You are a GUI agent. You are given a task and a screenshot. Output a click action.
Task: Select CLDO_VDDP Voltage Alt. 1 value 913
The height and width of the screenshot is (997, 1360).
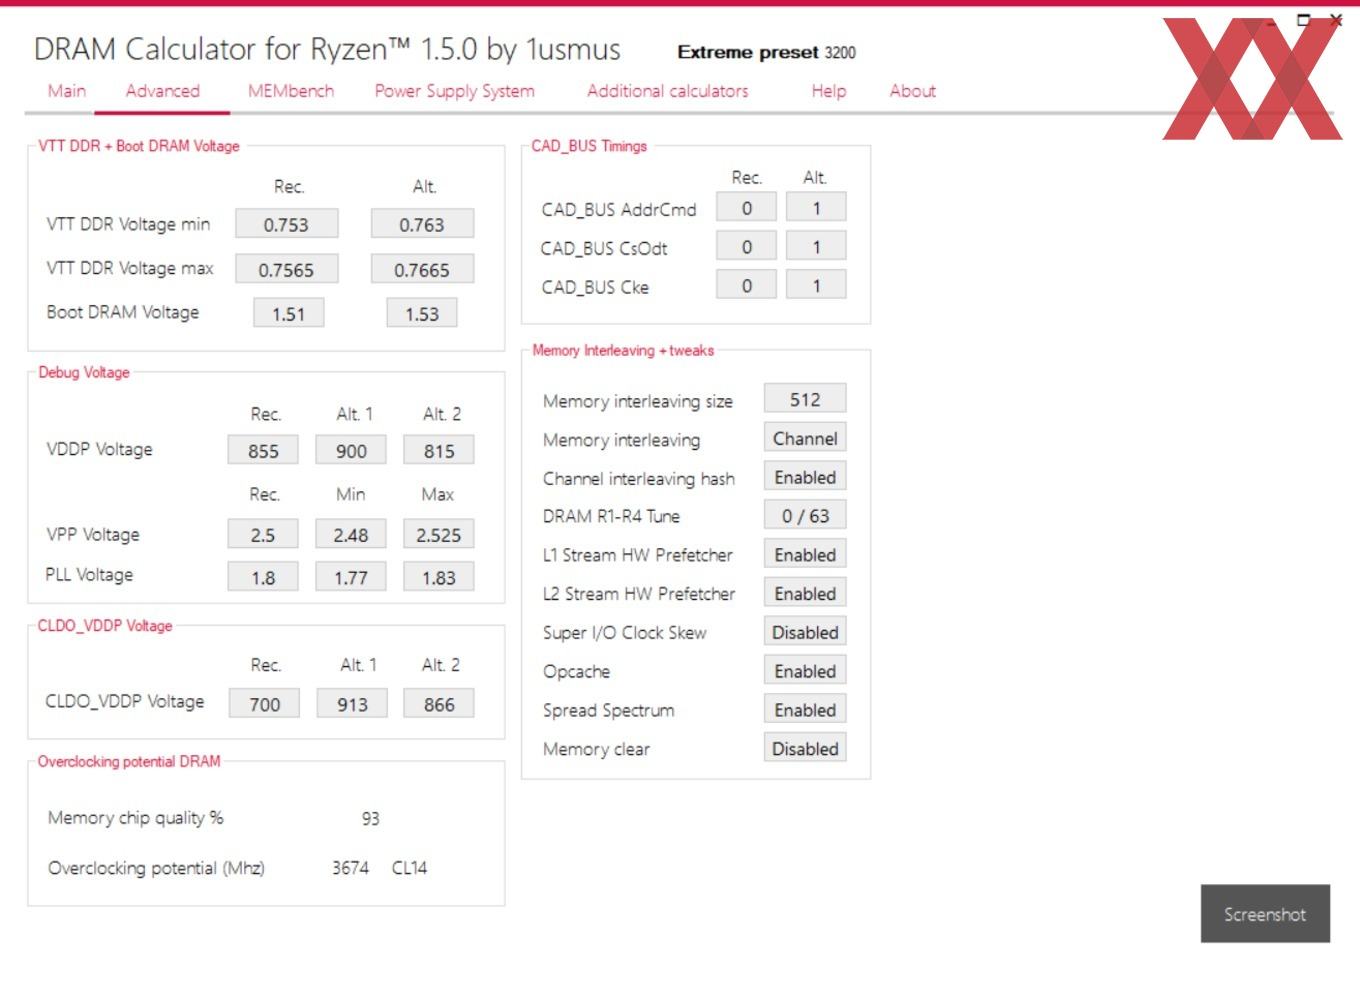point(352,704)
